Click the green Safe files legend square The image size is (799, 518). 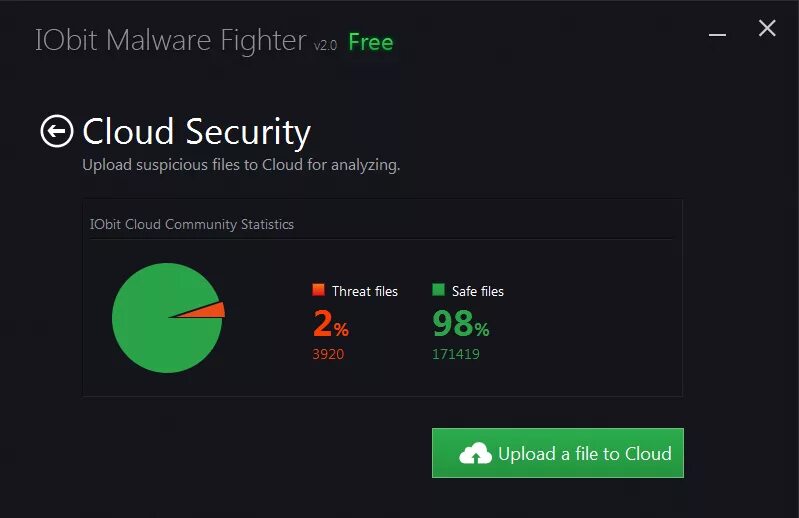(x=438, y=290)
